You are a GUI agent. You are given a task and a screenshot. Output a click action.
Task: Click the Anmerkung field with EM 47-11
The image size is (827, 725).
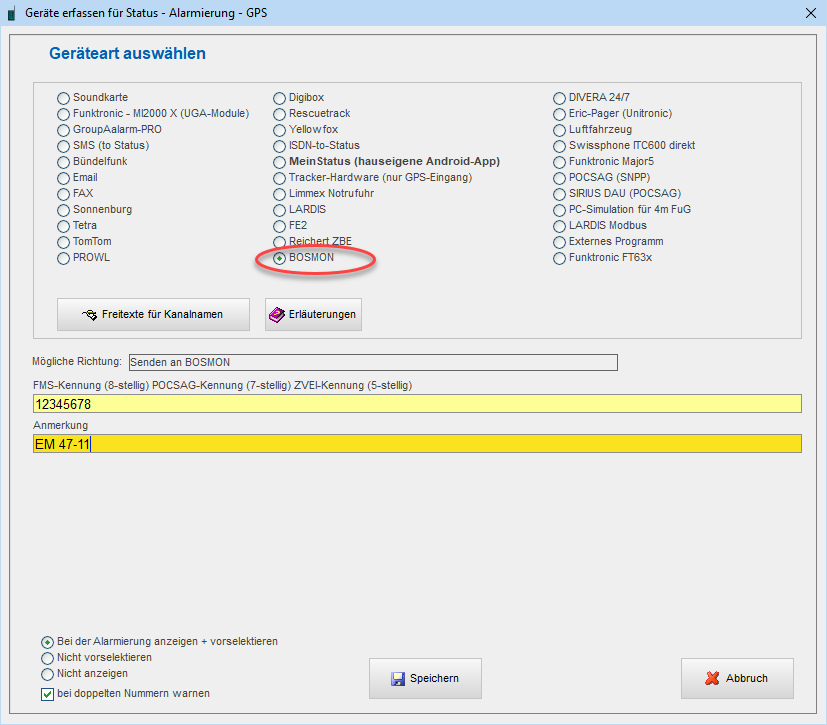pyautogui.click(x=416, y=443)
